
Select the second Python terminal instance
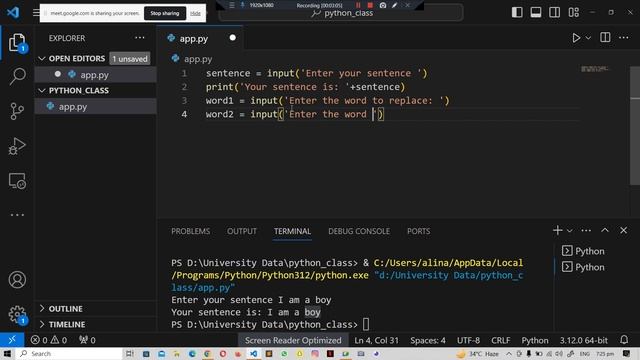[583, 267]
